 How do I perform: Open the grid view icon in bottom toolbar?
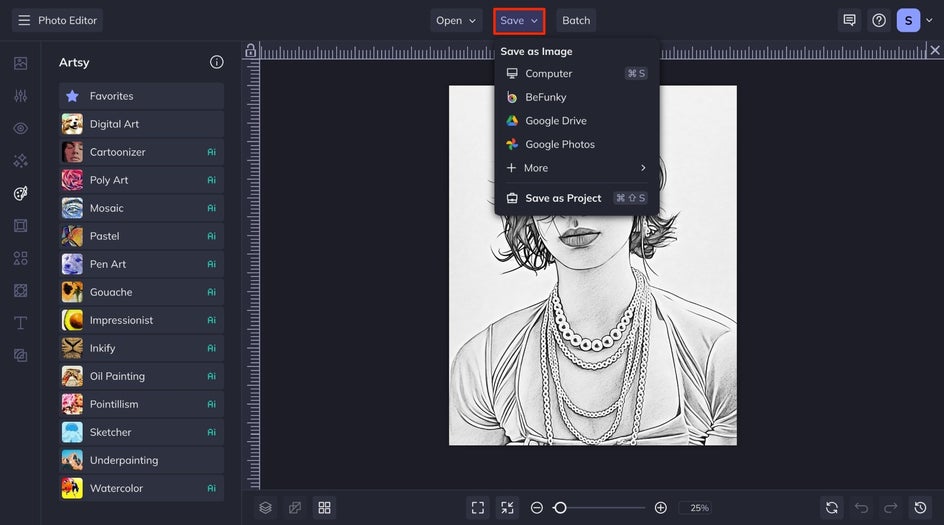324,508
